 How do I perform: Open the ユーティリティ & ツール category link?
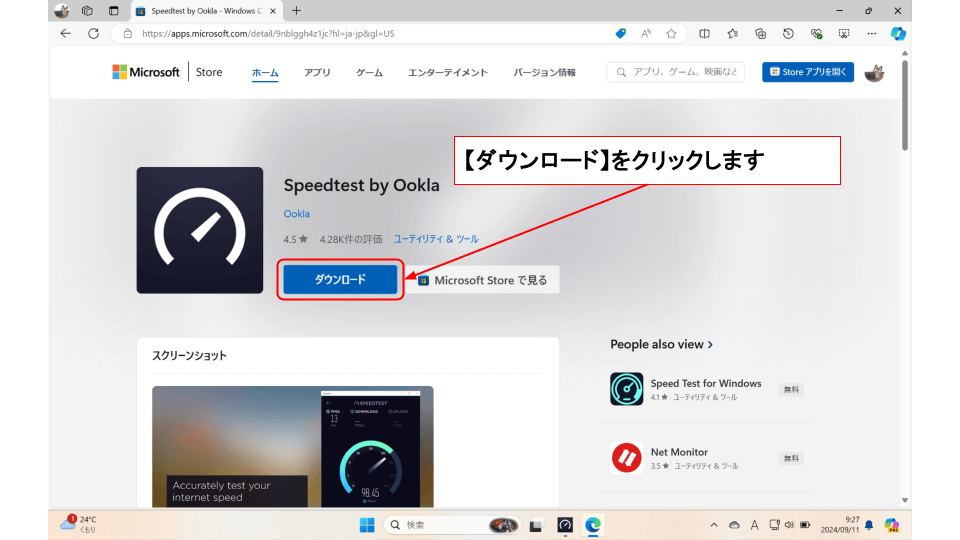pyautogui.click(x=436, y=239)
